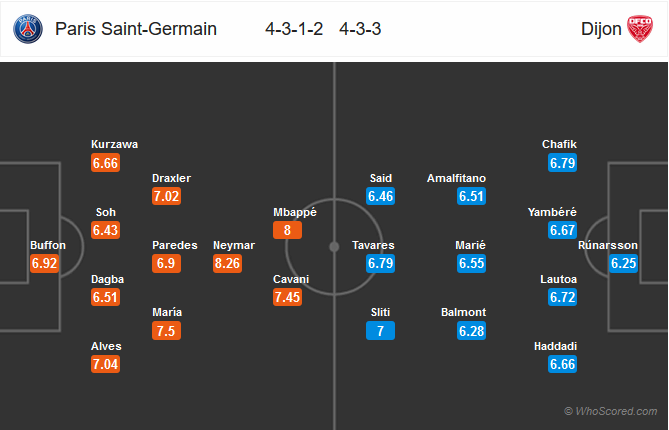Click Cavani's 7.45 rating badge

tap(288, 297)
